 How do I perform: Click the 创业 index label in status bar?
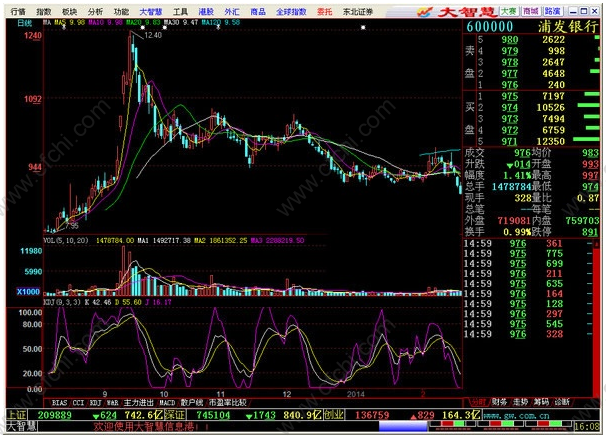334,415
